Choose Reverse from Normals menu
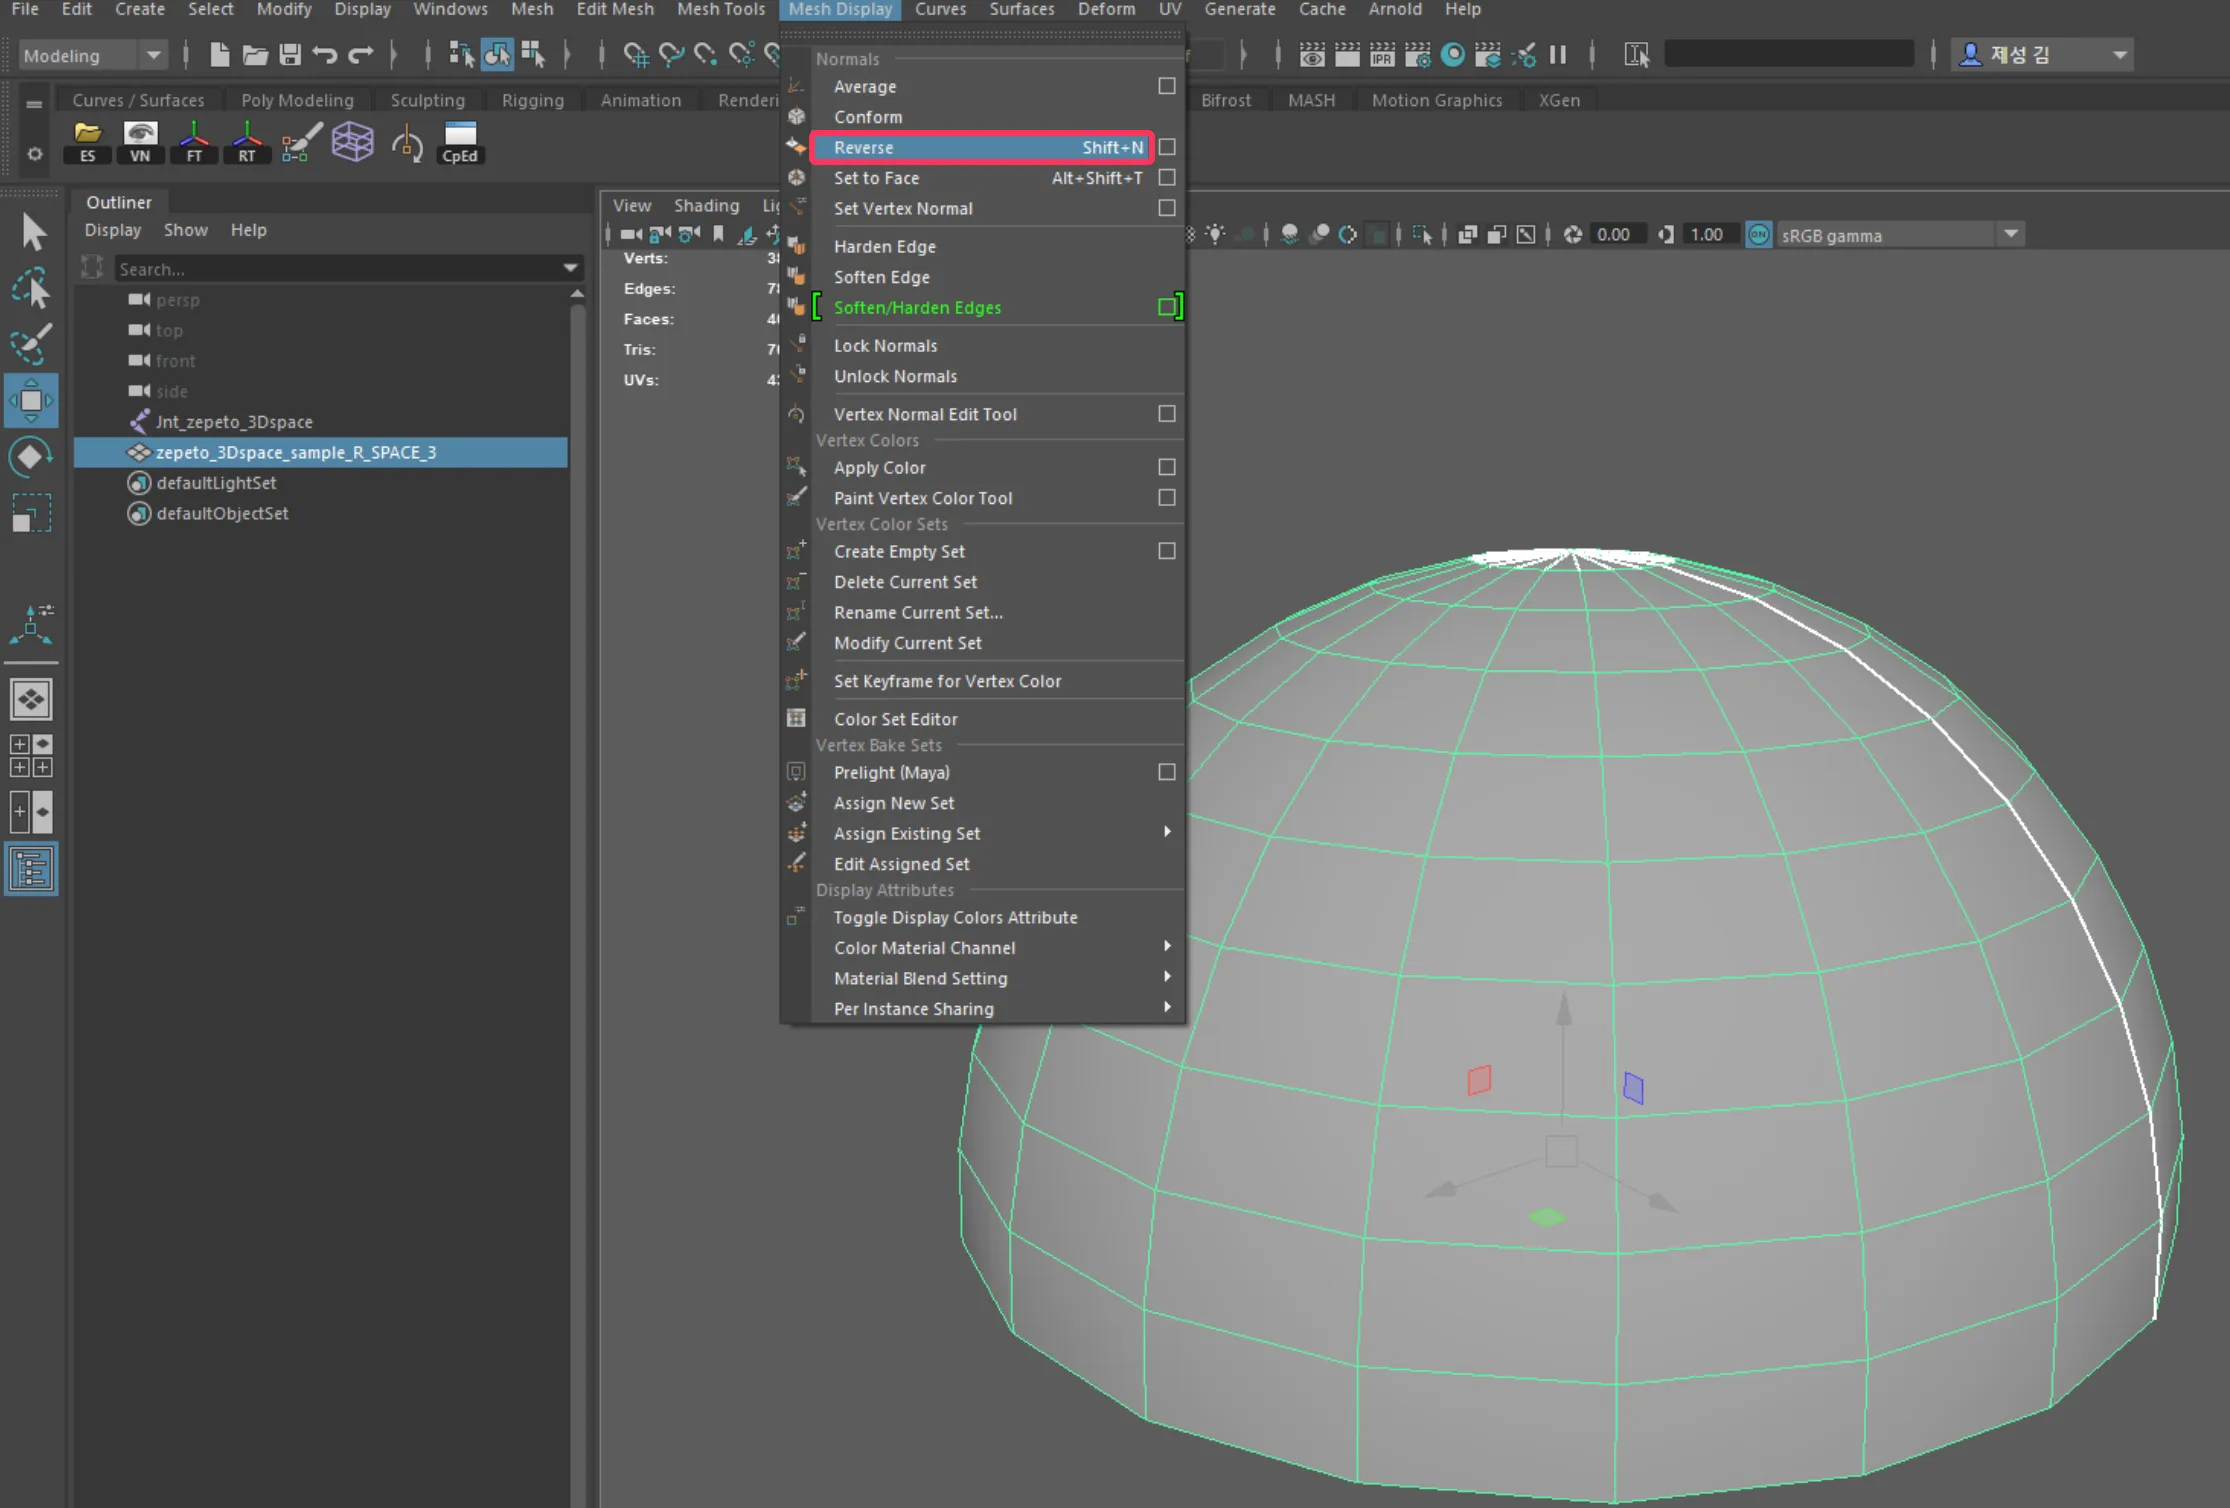Image resolution: width=2230 pixels, height=1508 pixels. [x=981, y=147]
